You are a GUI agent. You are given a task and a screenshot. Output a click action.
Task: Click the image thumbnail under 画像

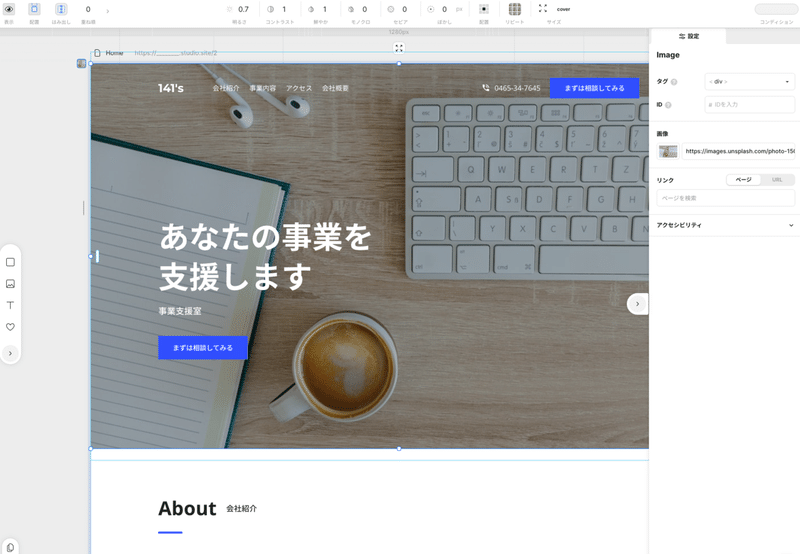tap(668, 151)
